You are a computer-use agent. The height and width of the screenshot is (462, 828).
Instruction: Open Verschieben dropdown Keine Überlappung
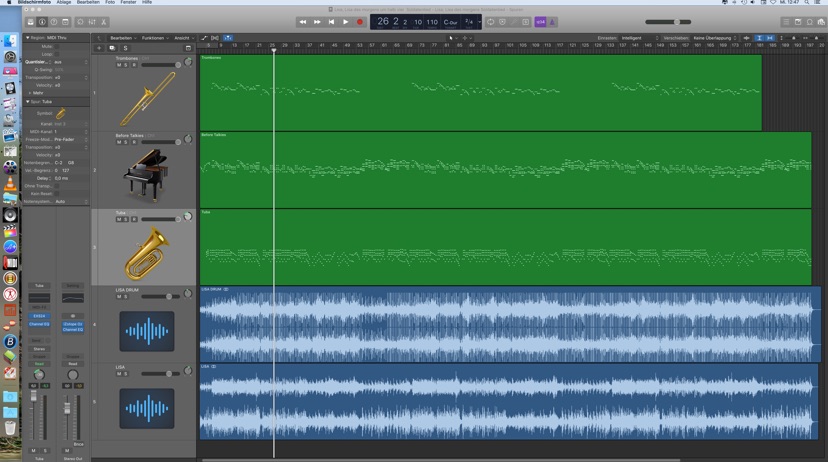(715, 38)
